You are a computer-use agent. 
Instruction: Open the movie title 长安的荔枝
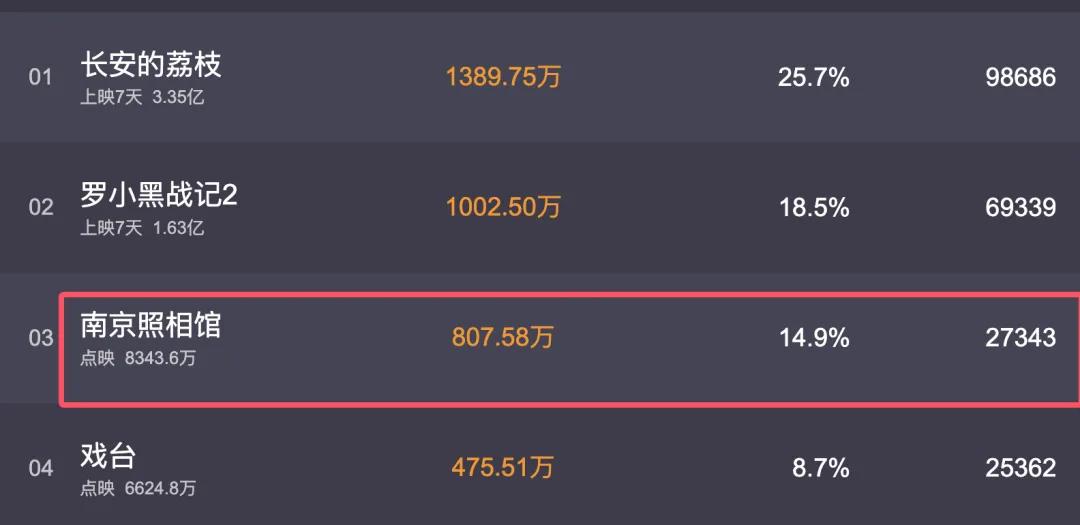tap(151, 65)
